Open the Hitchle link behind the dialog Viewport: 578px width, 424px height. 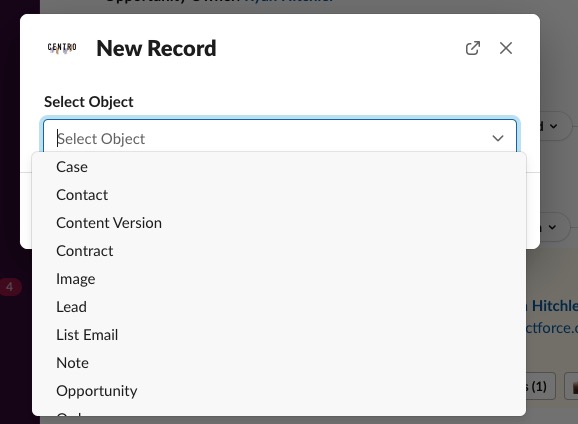(552, 306)
